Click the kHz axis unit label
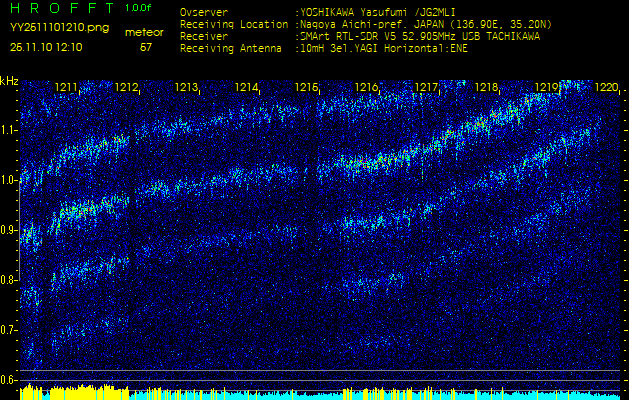The width and height of the screenshot is (629, 400). 9,81
